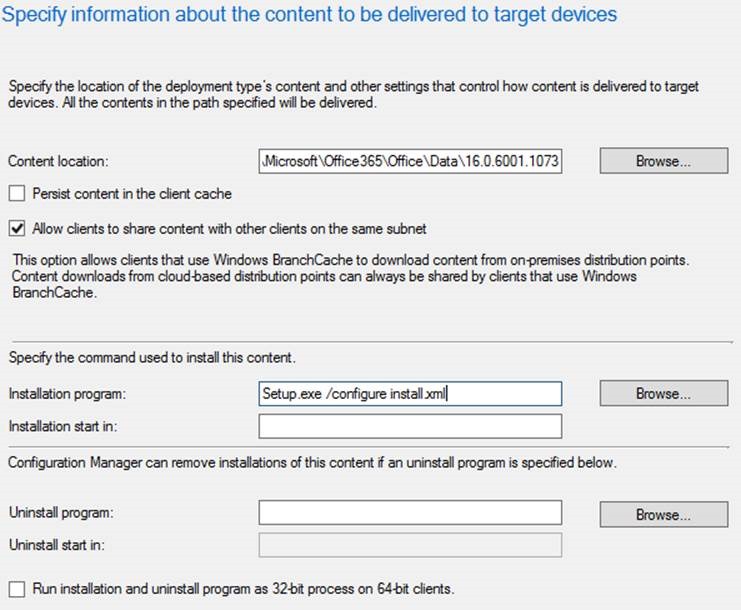Click 'Specify the command used to install this content.'
The image size is (741, 610).
[x=152, y=358]
